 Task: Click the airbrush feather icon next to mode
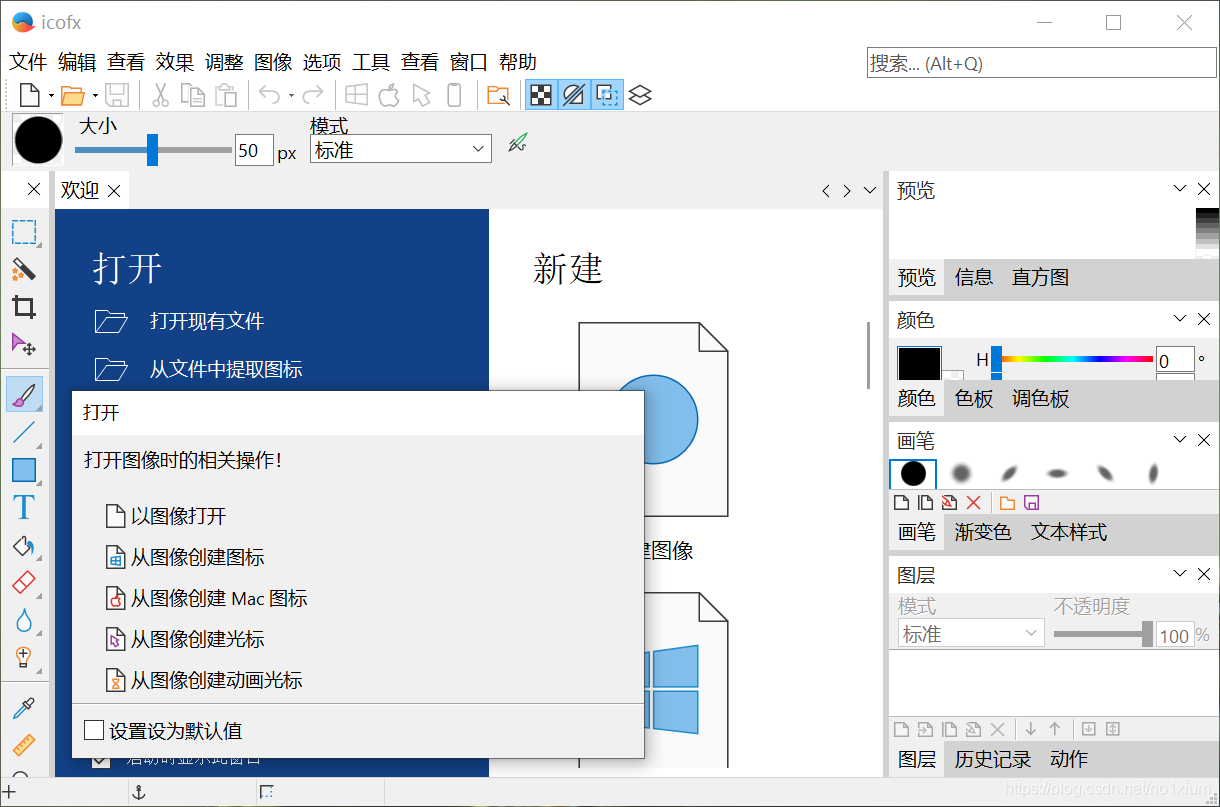[x=517, y=143]
